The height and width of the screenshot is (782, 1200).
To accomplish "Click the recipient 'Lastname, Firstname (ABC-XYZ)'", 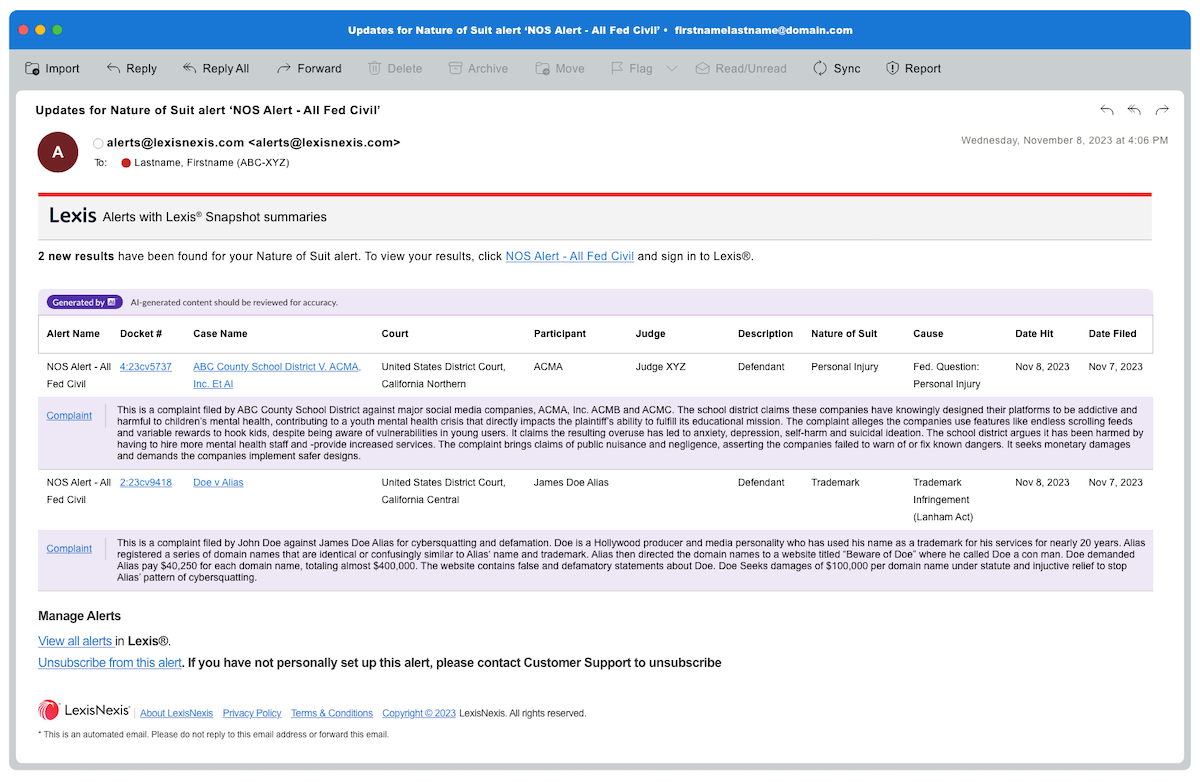I will (211, 162).
